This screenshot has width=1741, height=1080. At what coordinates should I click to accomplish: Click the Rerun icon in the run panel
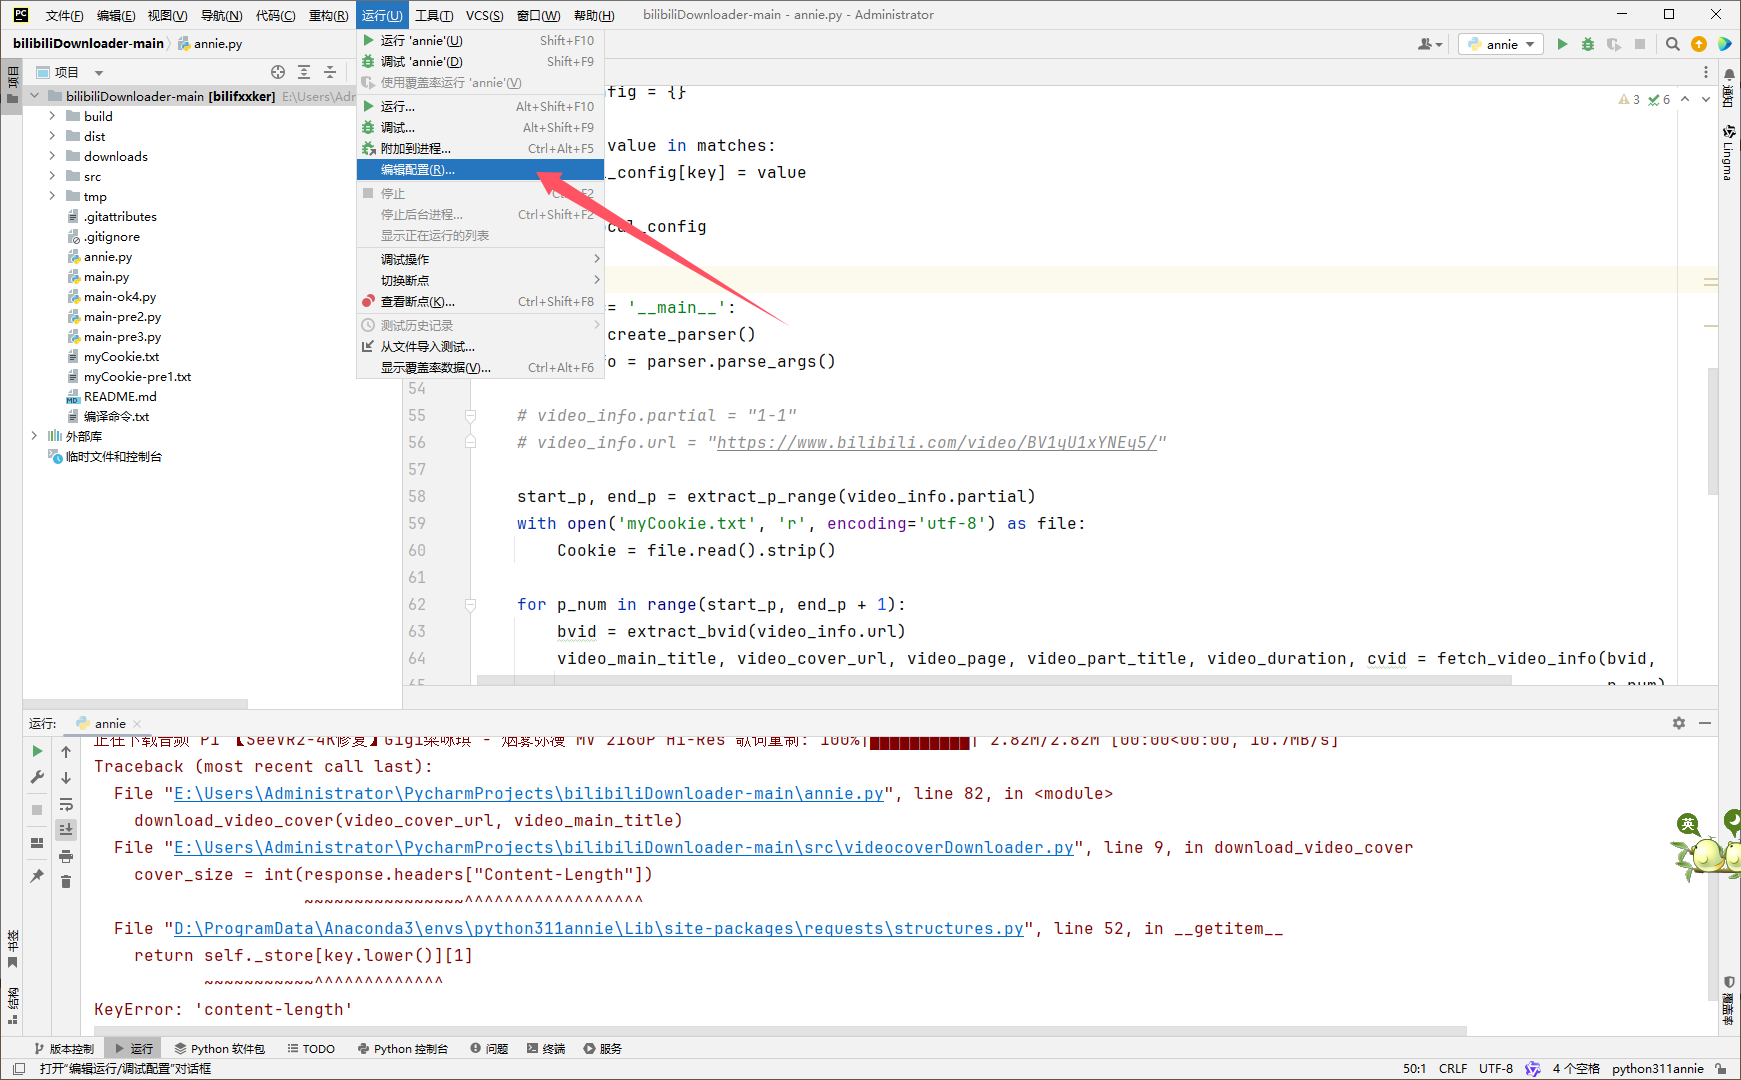click(37, 751)
